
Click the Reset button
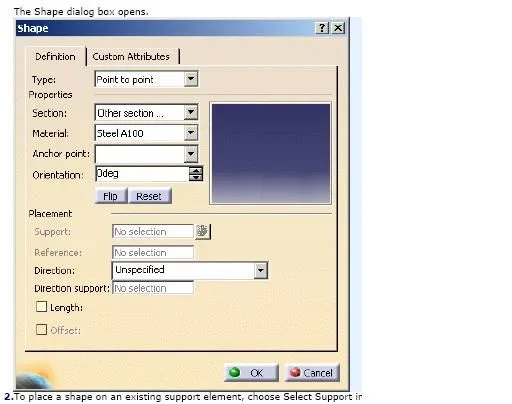150,196
